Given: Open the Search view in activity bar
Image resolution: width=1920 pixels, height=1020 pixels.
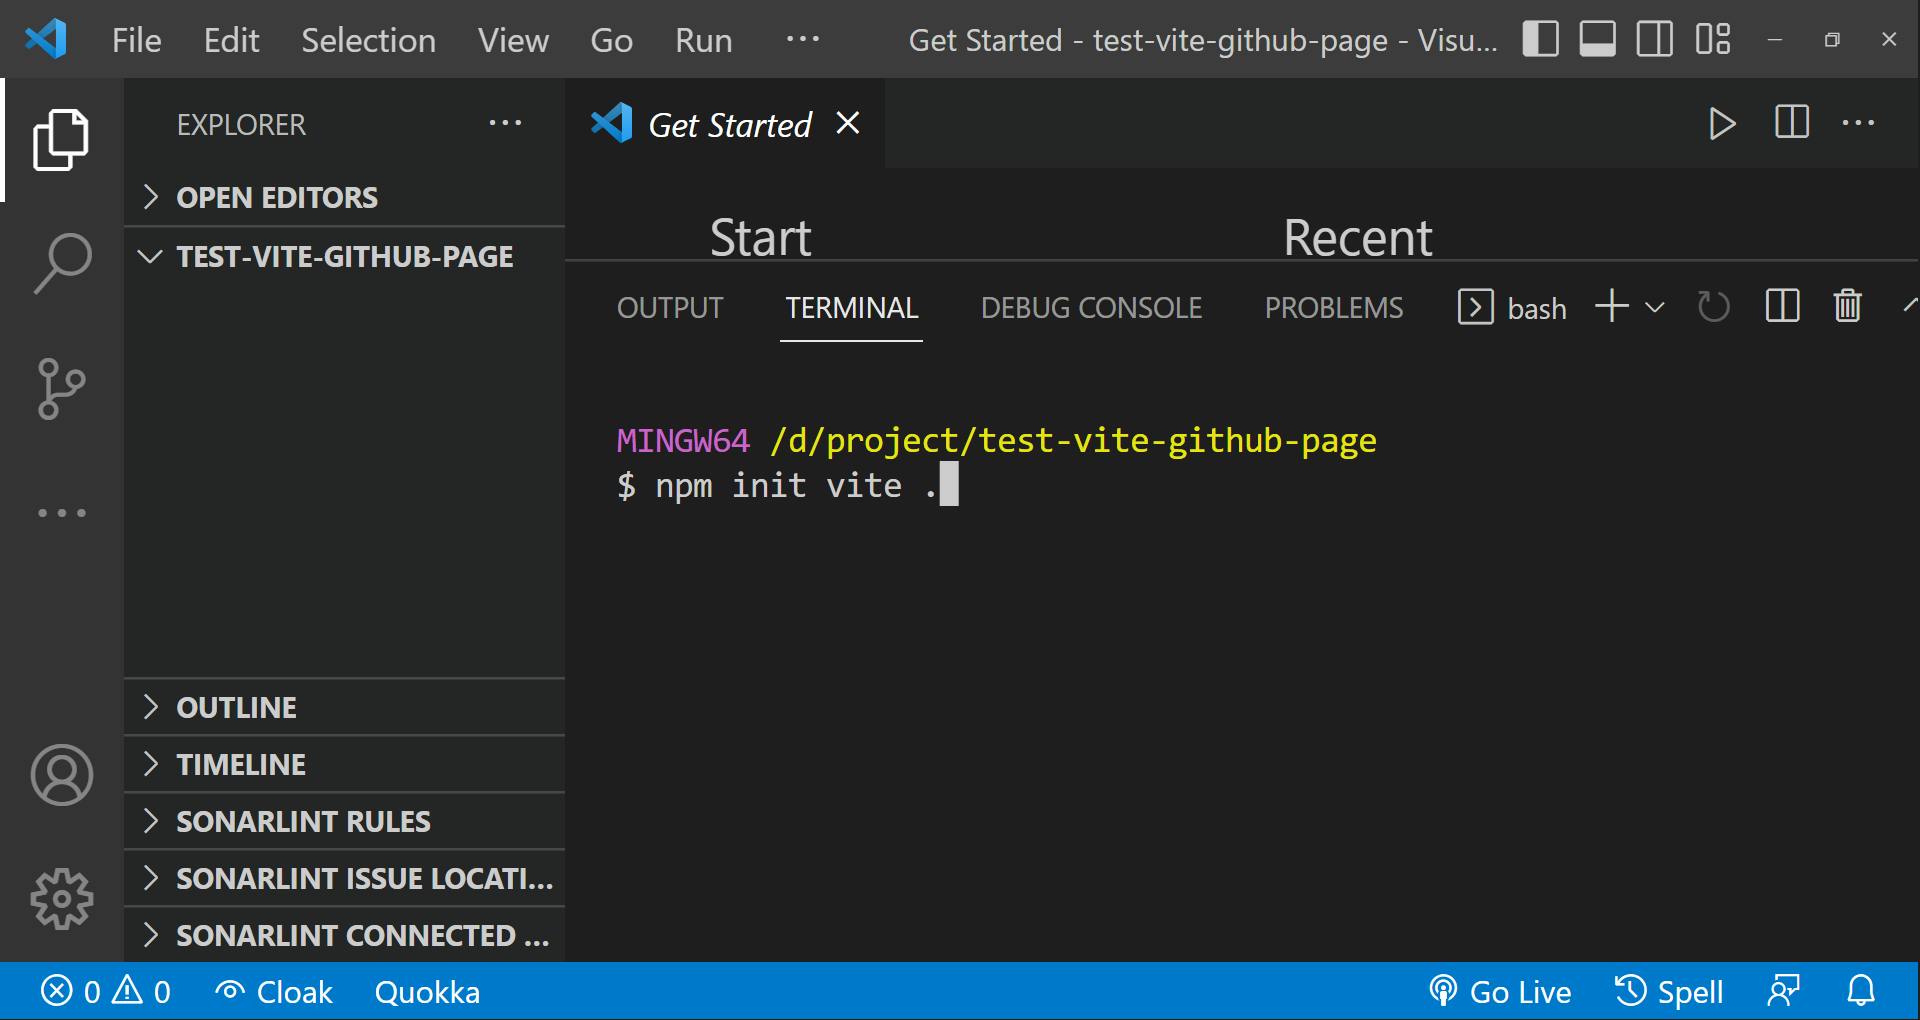Looking at the screenshot, I should [62, 264].
